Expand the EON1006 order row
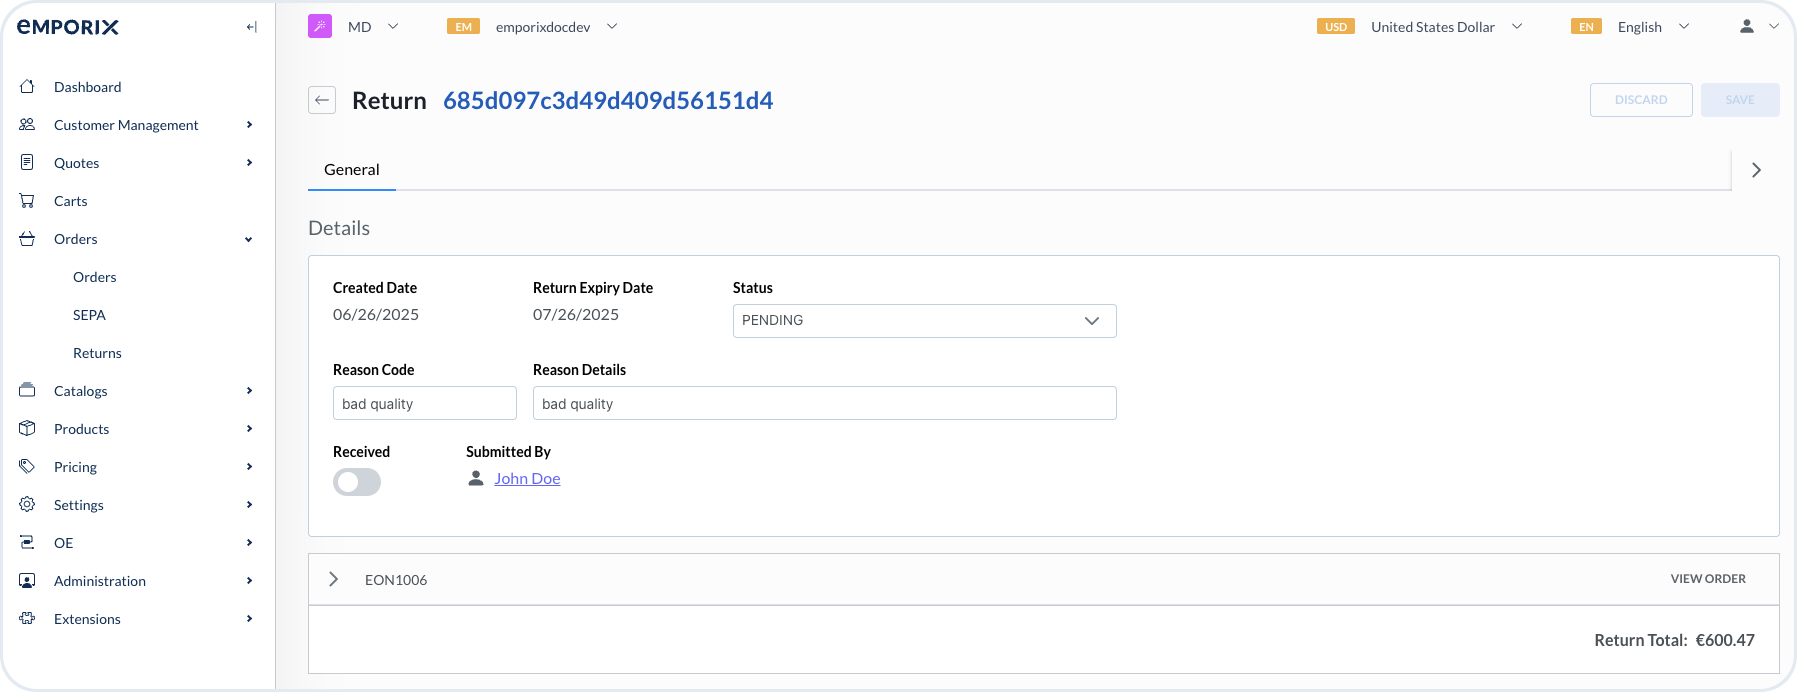The height and width of the screenshot is (692, 1797). pos(334,580)
